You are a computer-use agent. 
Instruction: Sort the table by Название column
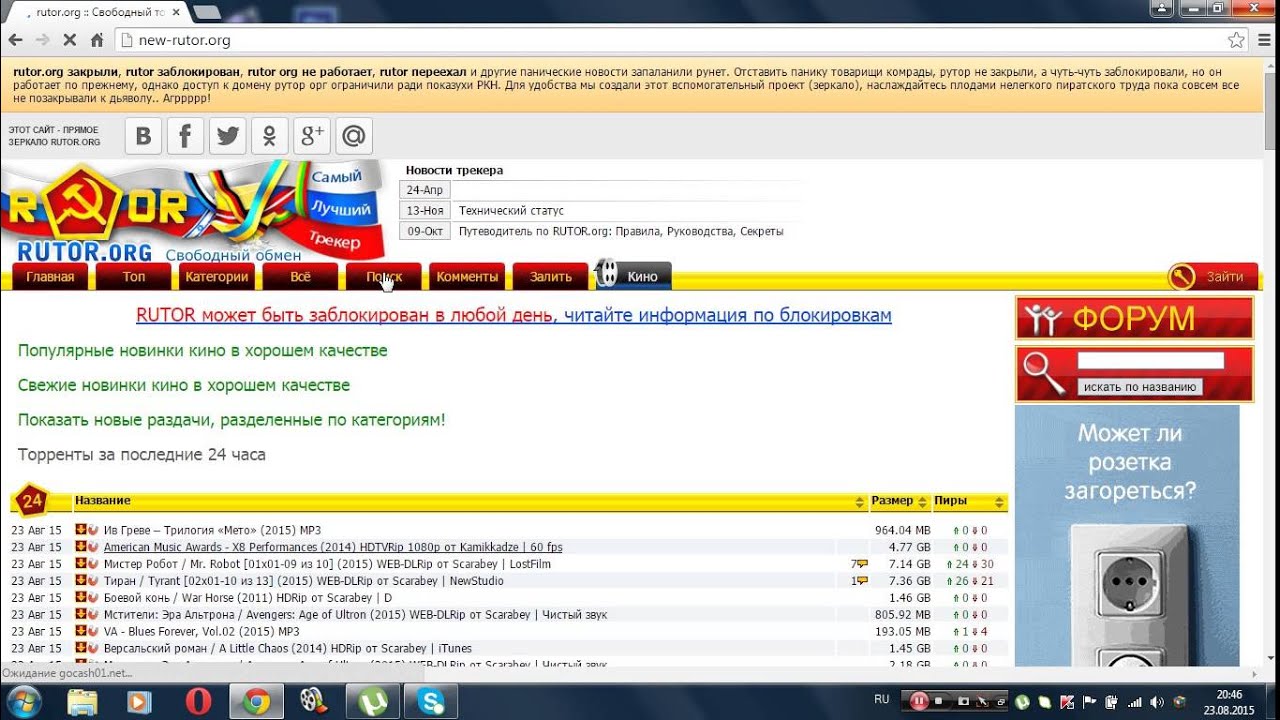click(x=470, y=500)
